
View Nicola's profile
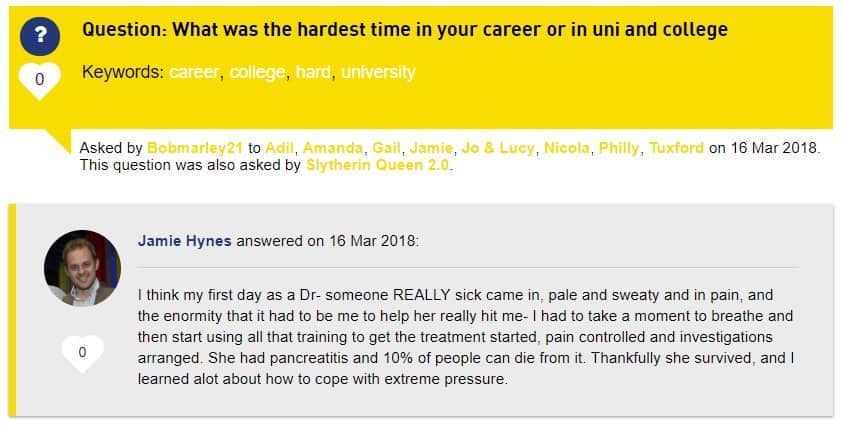point(567,148)
